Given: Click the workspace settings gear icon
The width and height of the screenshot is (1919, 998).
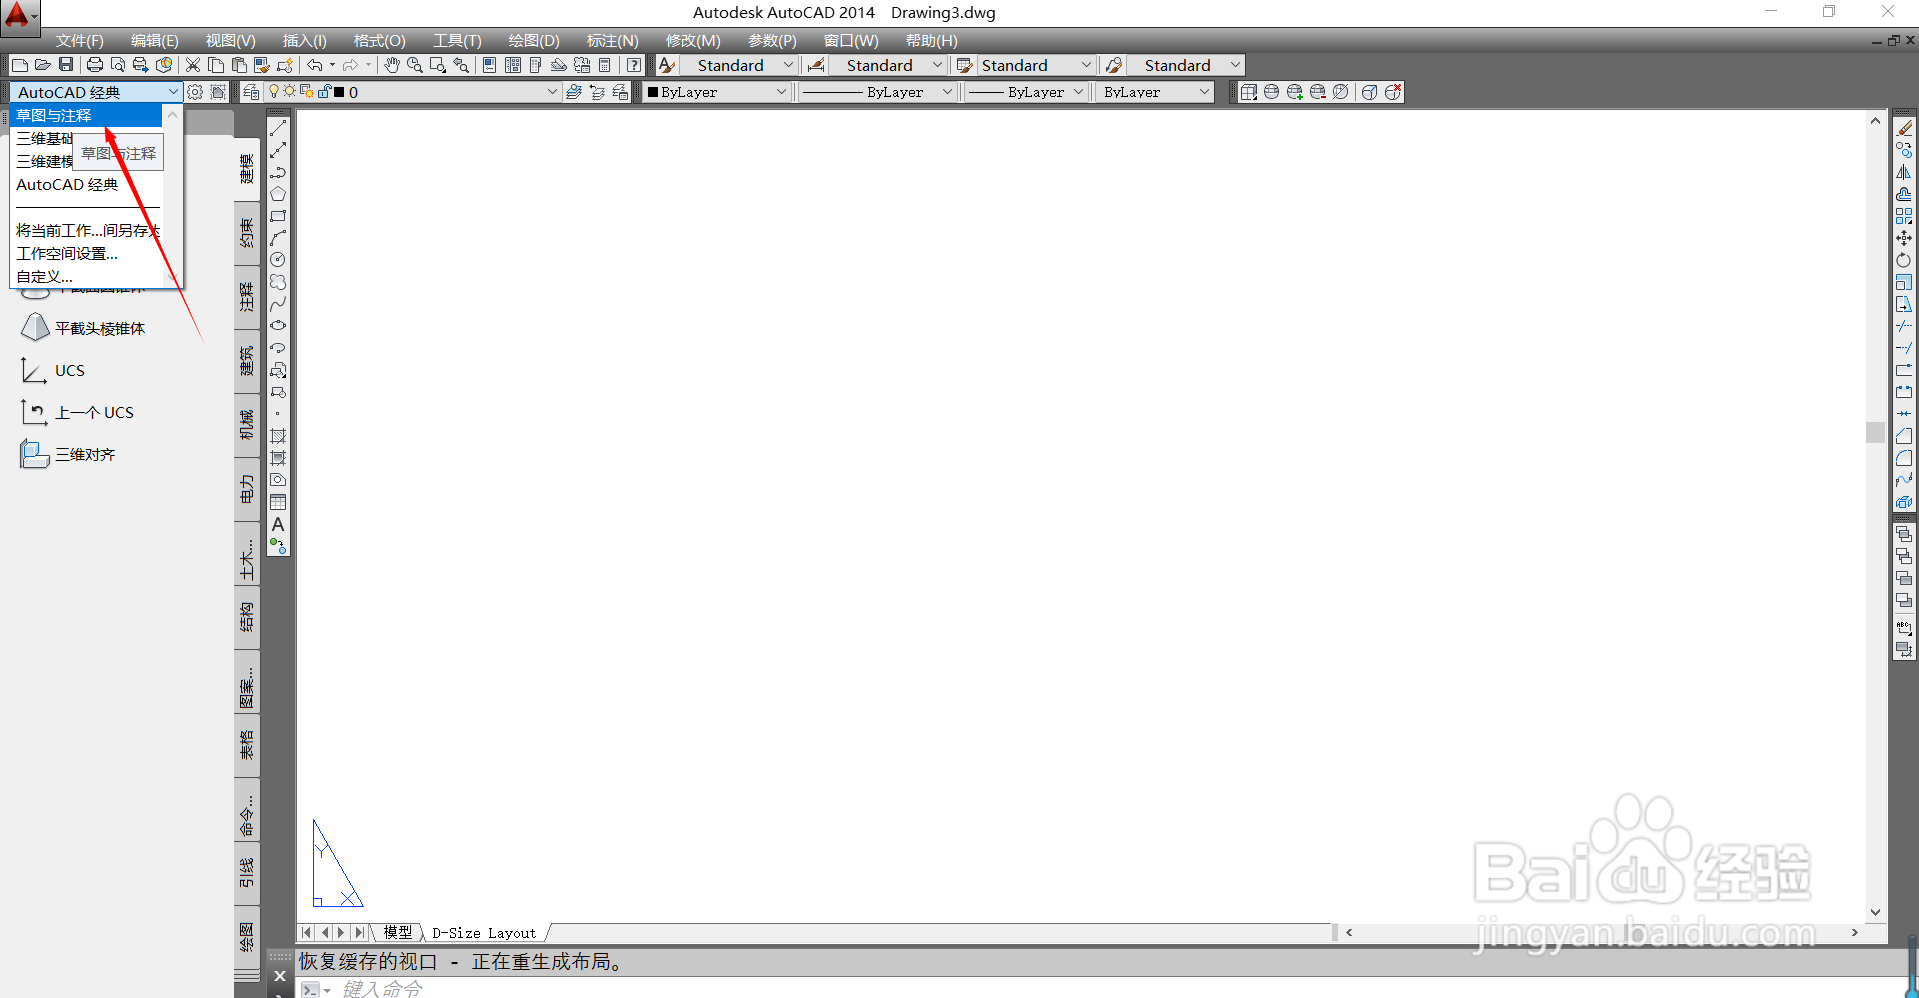Looking at the screenshot, I should tap(195, 92).
